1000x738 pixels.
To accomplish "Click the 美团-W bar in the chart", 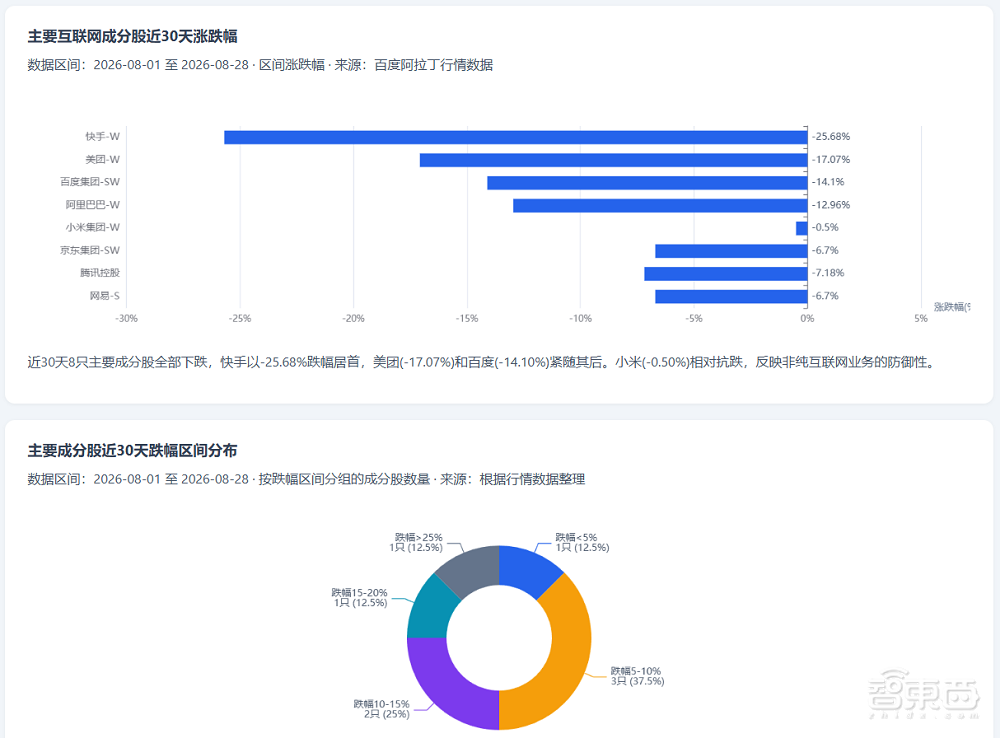I will (614, 160).
